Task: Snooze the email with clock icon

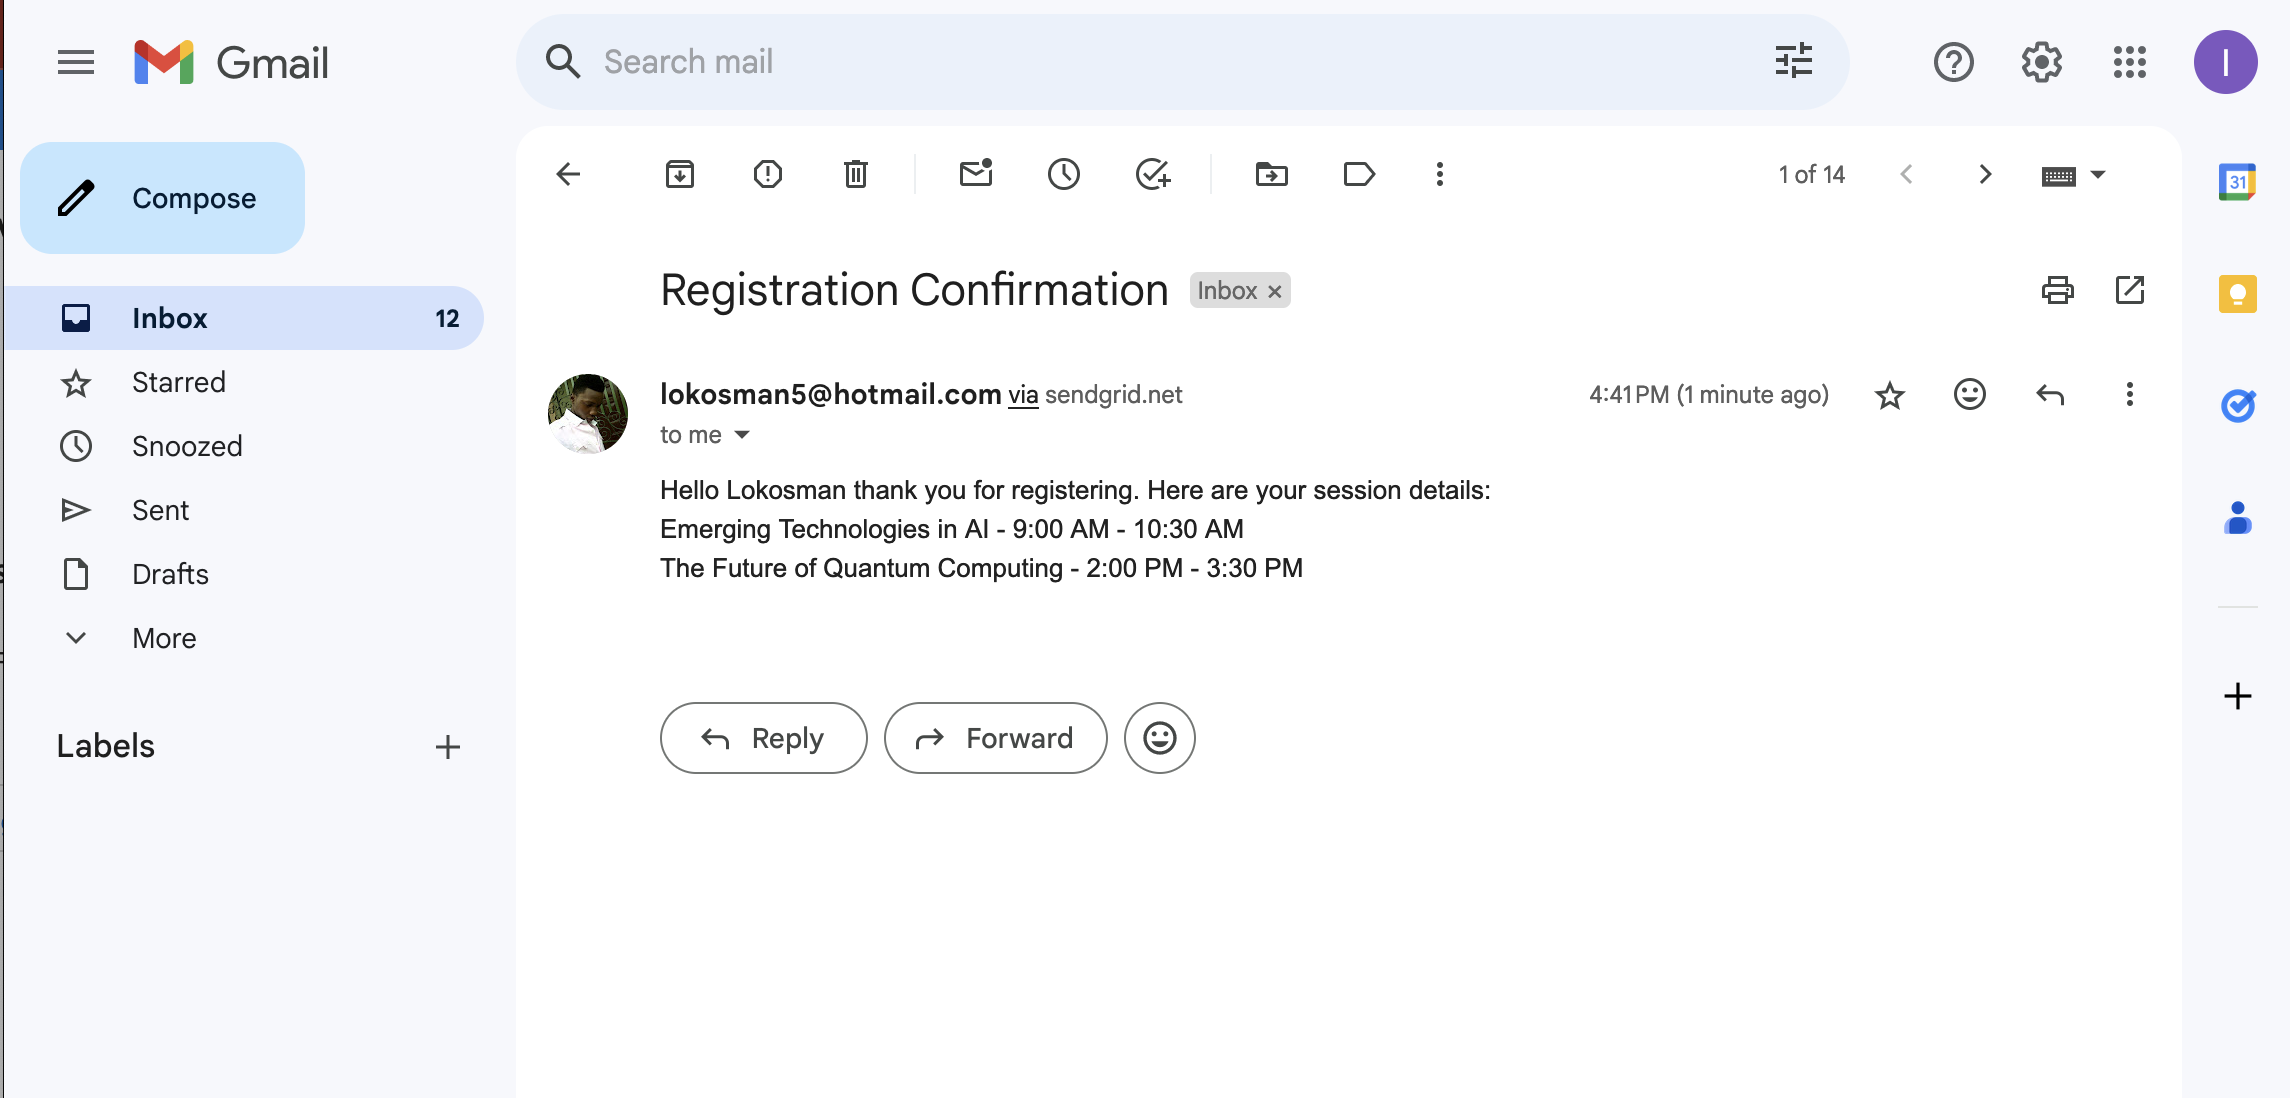Action: click(1063, 174)
